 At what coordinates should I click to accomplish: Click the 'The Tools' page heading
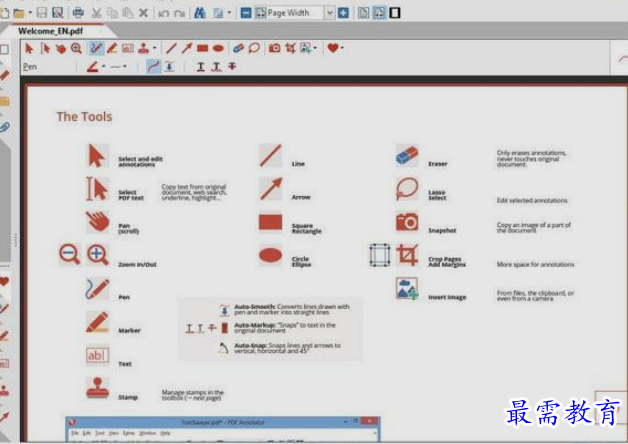click(x=84, y=117)
